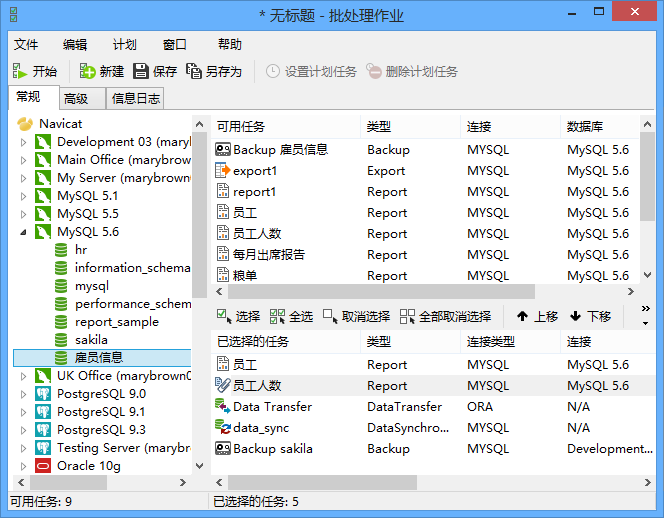This screenshot has width=664, height=518.
Task: Click the Oracle 10g red icon
Action: 43,466
